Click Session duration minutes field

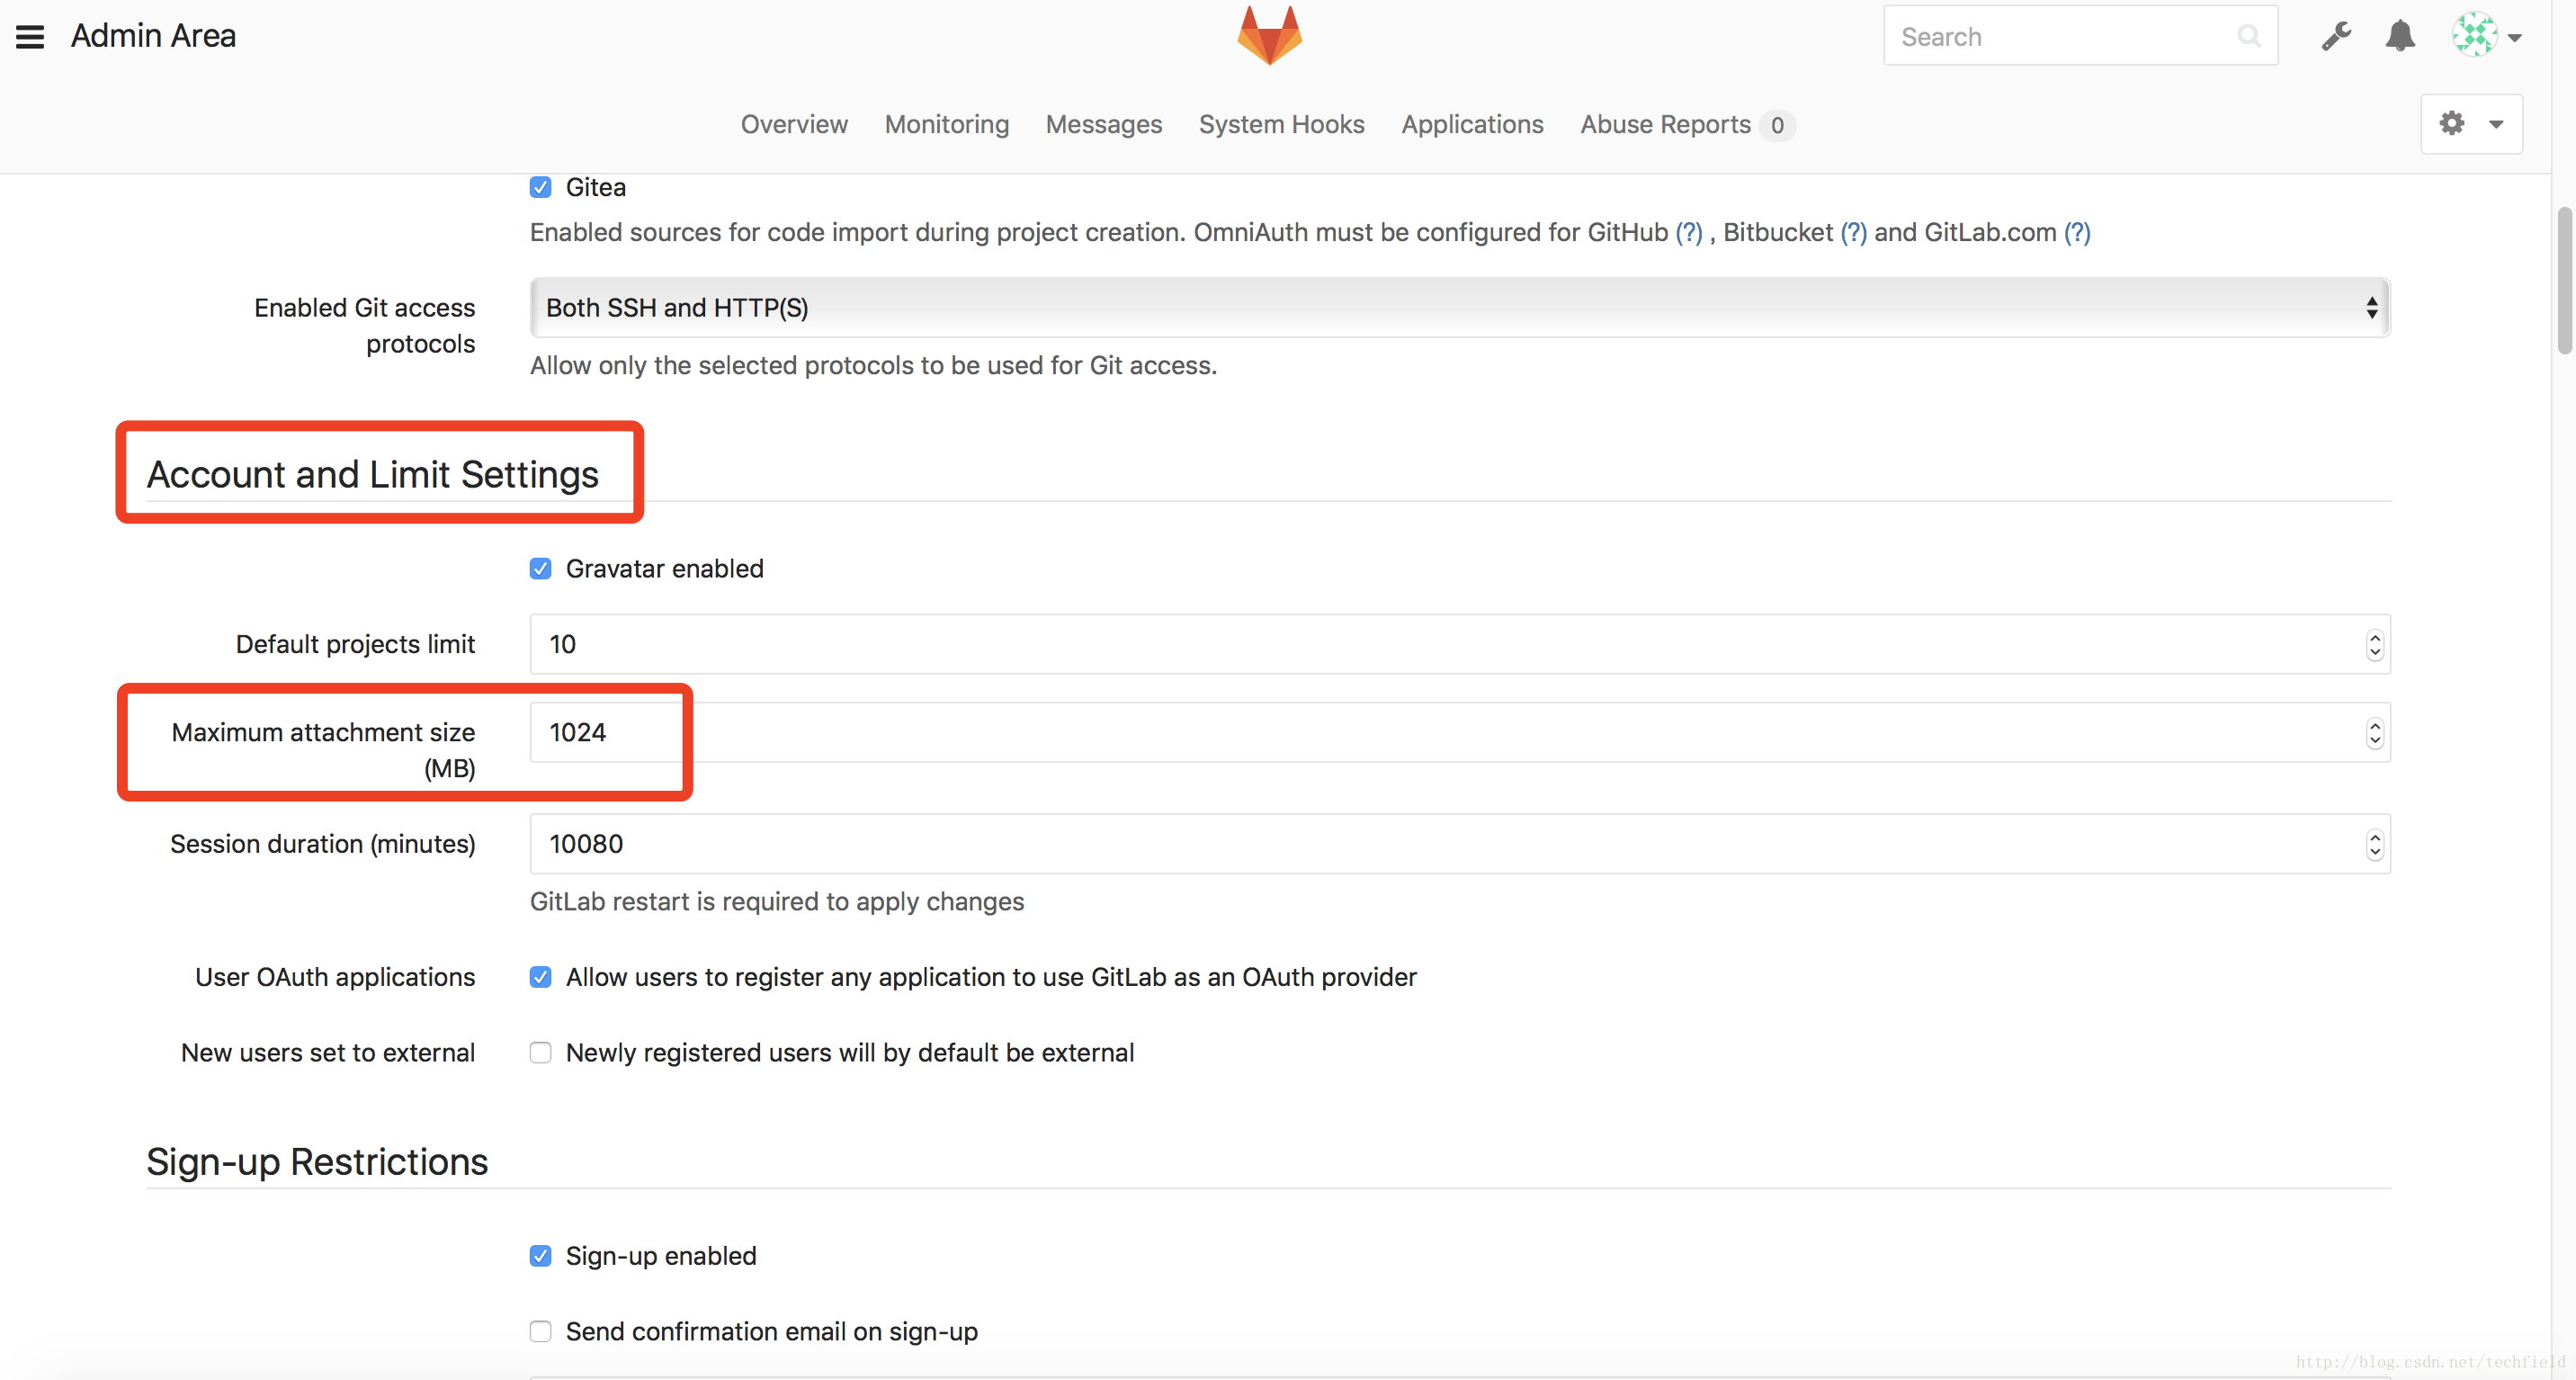coord(1460,843)
